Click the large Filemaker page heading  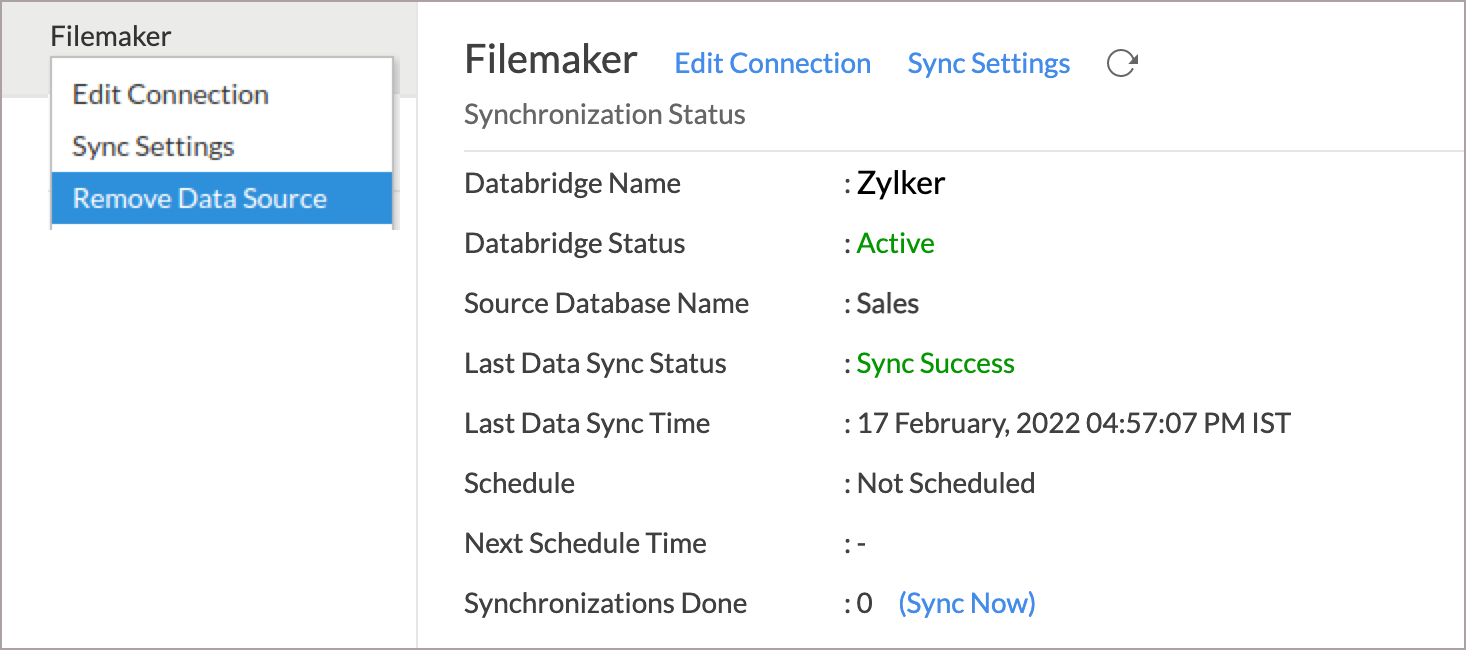point(551,60)
